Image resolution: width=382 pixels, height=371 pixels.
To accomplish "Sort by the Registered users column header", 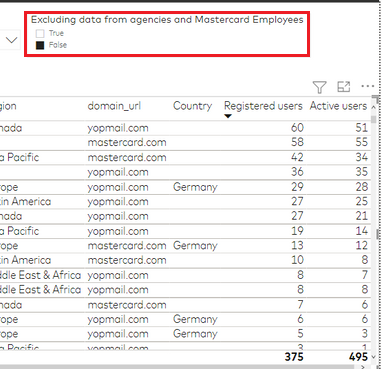I will tap(263, 106).
